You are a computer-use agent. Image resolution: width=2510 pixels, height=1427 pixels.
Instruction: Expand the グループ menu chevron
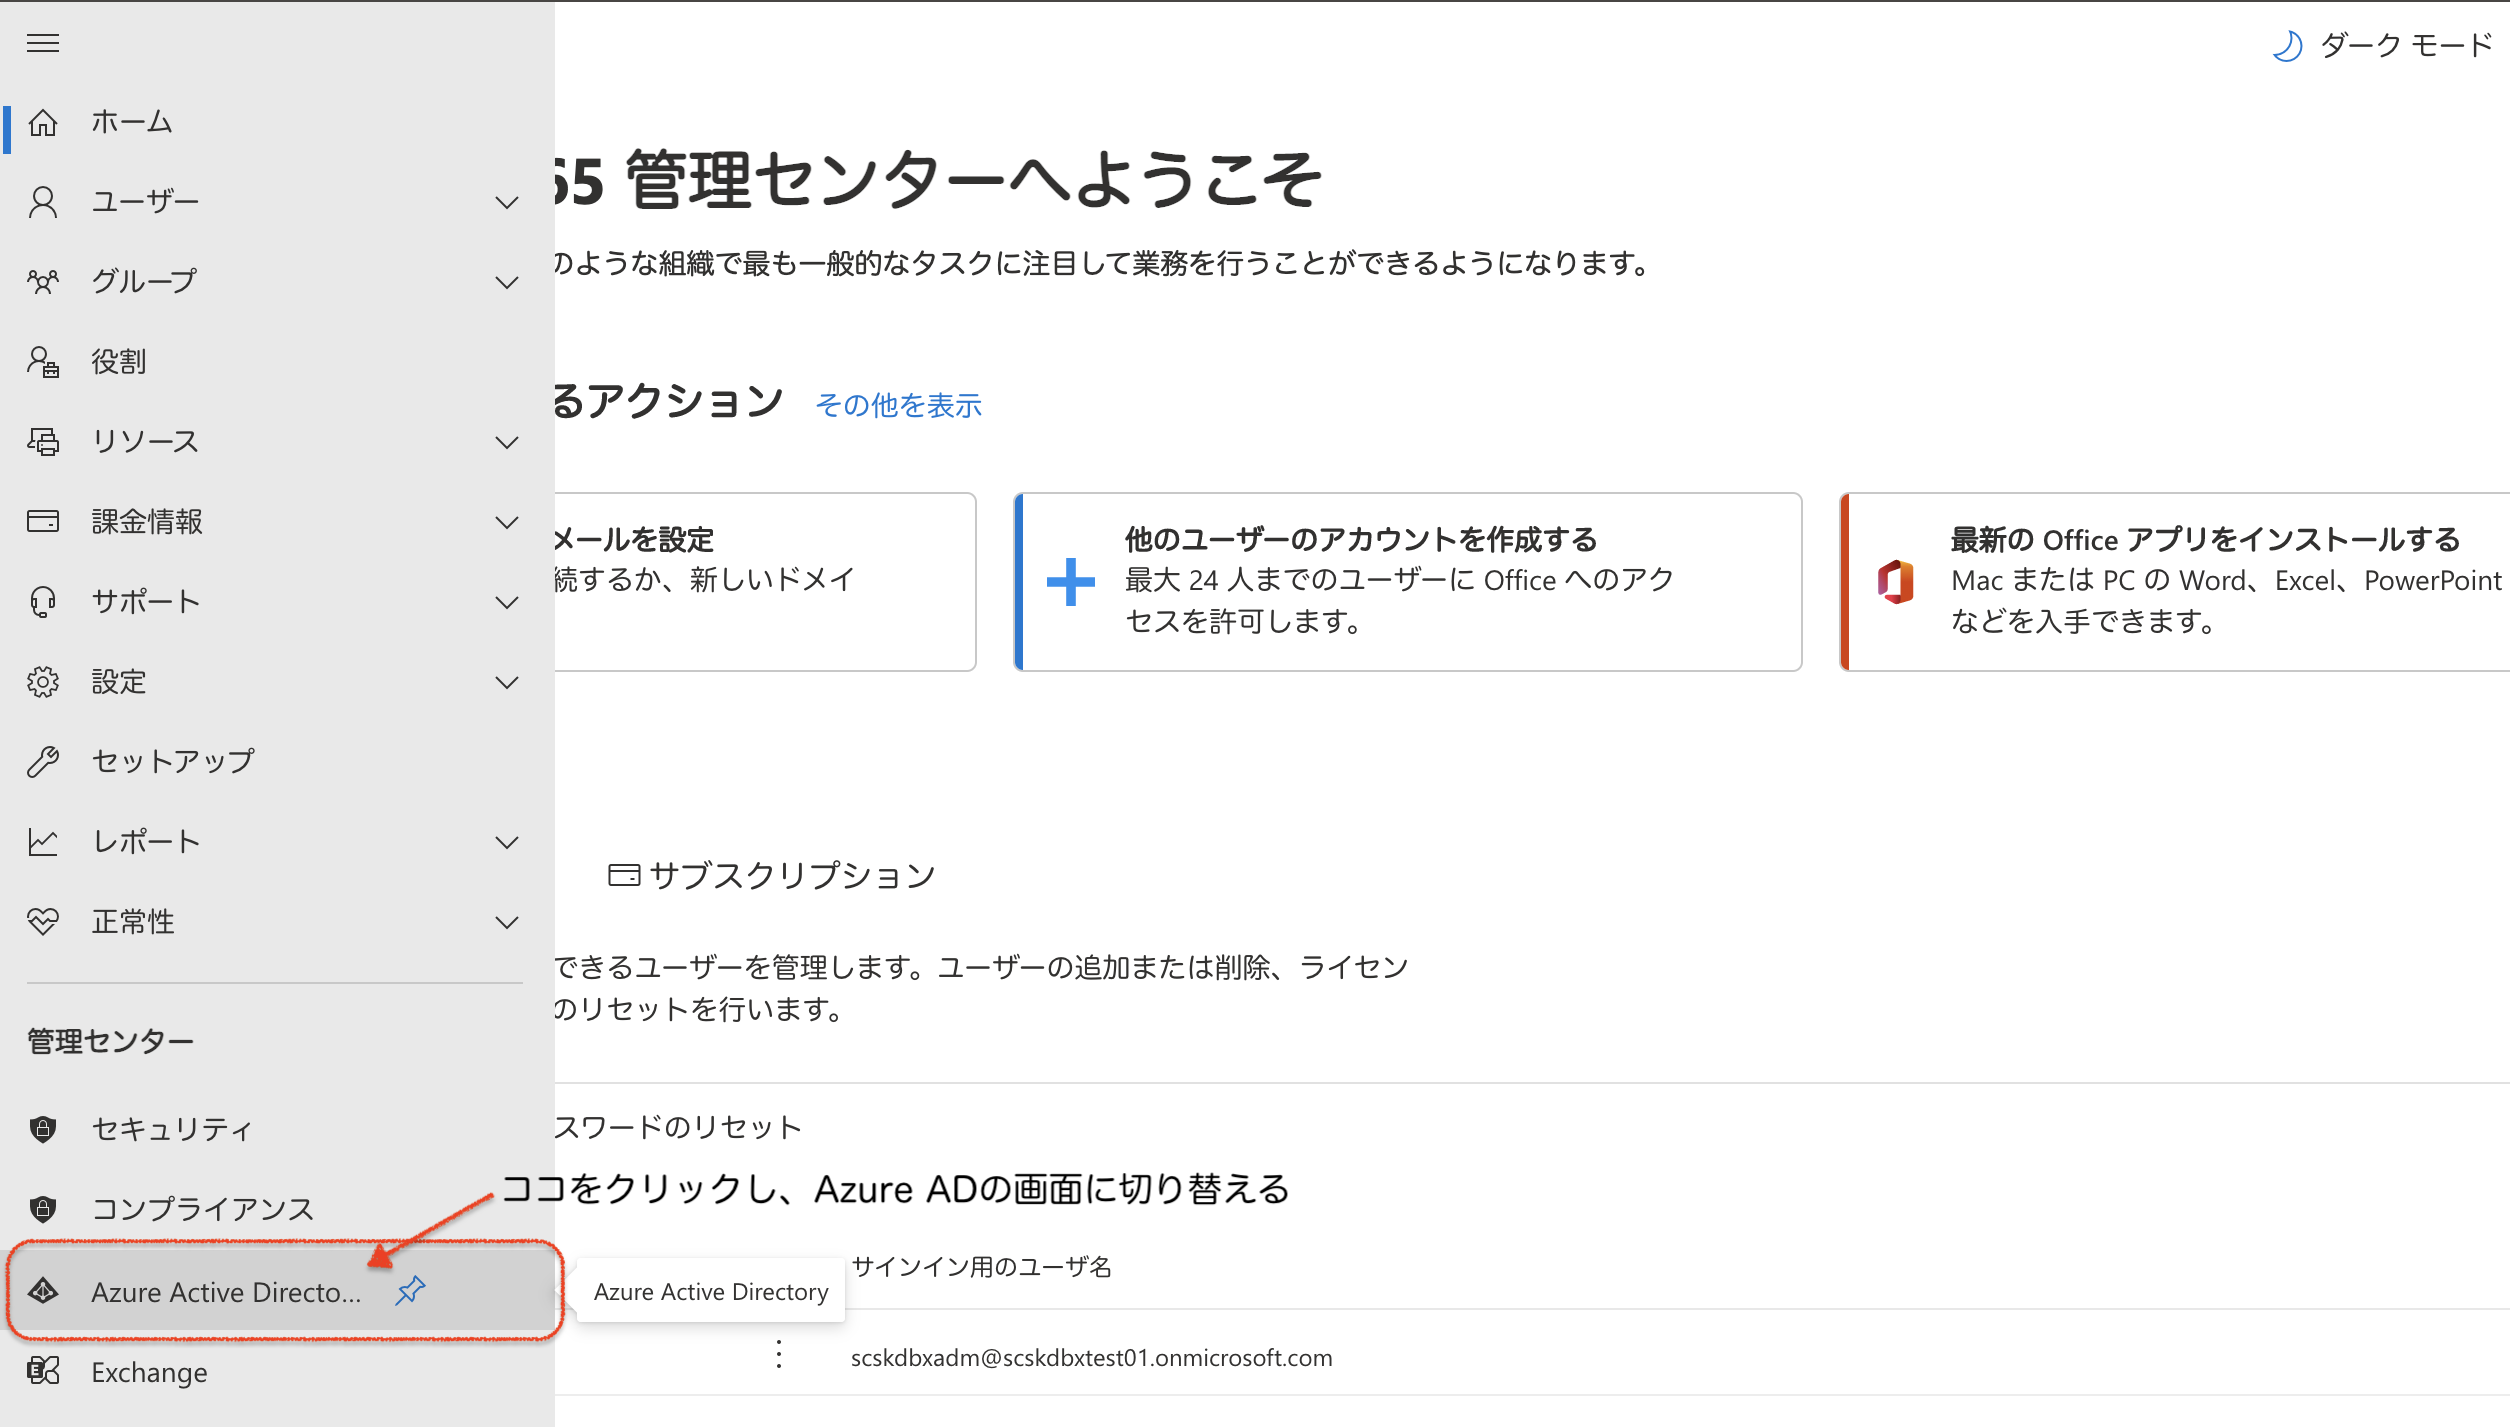(507, 282)
